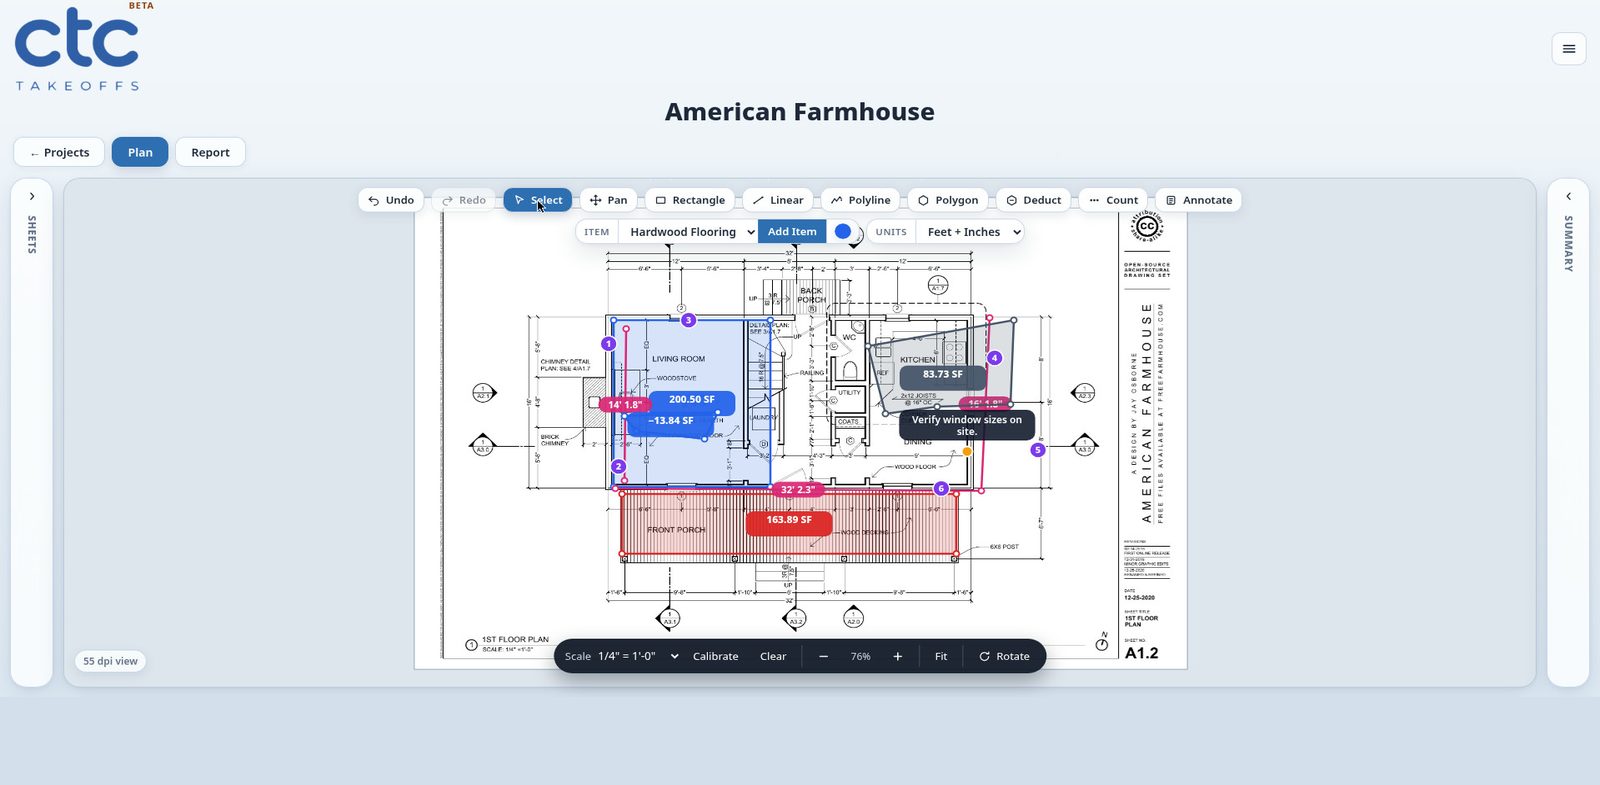Switch to the Pan tool
This screenshot has height=785, width=1600.
[x=608, y=200]
